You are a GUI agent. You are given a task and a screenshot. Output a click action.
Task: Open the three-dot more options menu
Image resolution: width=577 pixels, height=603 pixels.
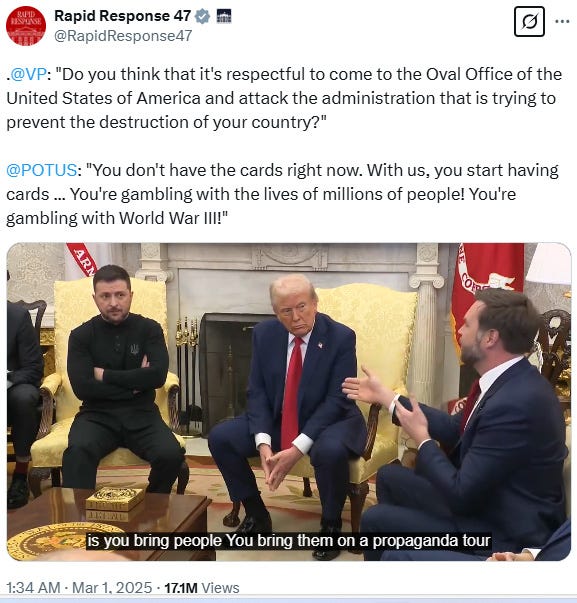(562, 22)
